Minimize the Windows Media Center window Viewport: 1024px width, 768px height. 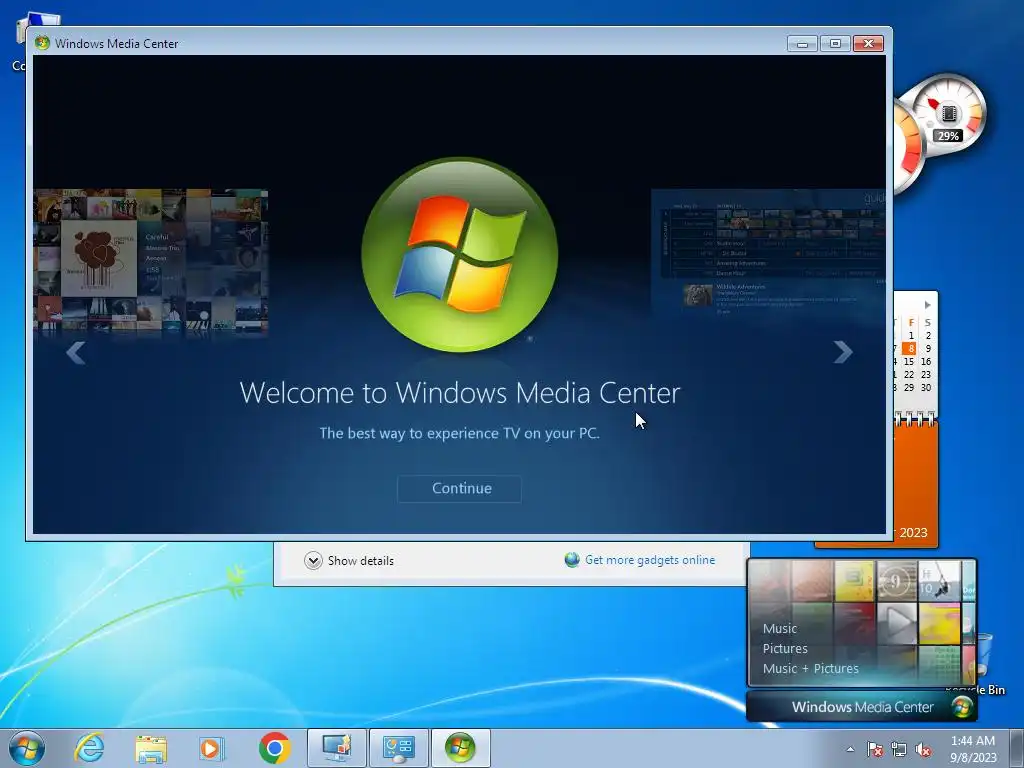pyautogui.click(x=803, y=43)
